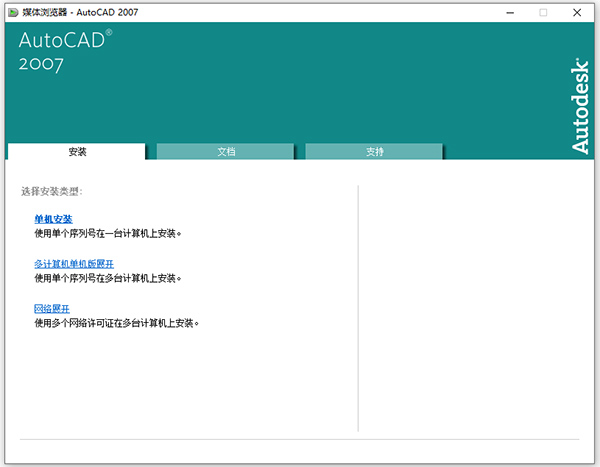
Task: Click text 使用单个序列号在一台计算机上安装。
Action: pyautogui.click(x=108, y=233)
